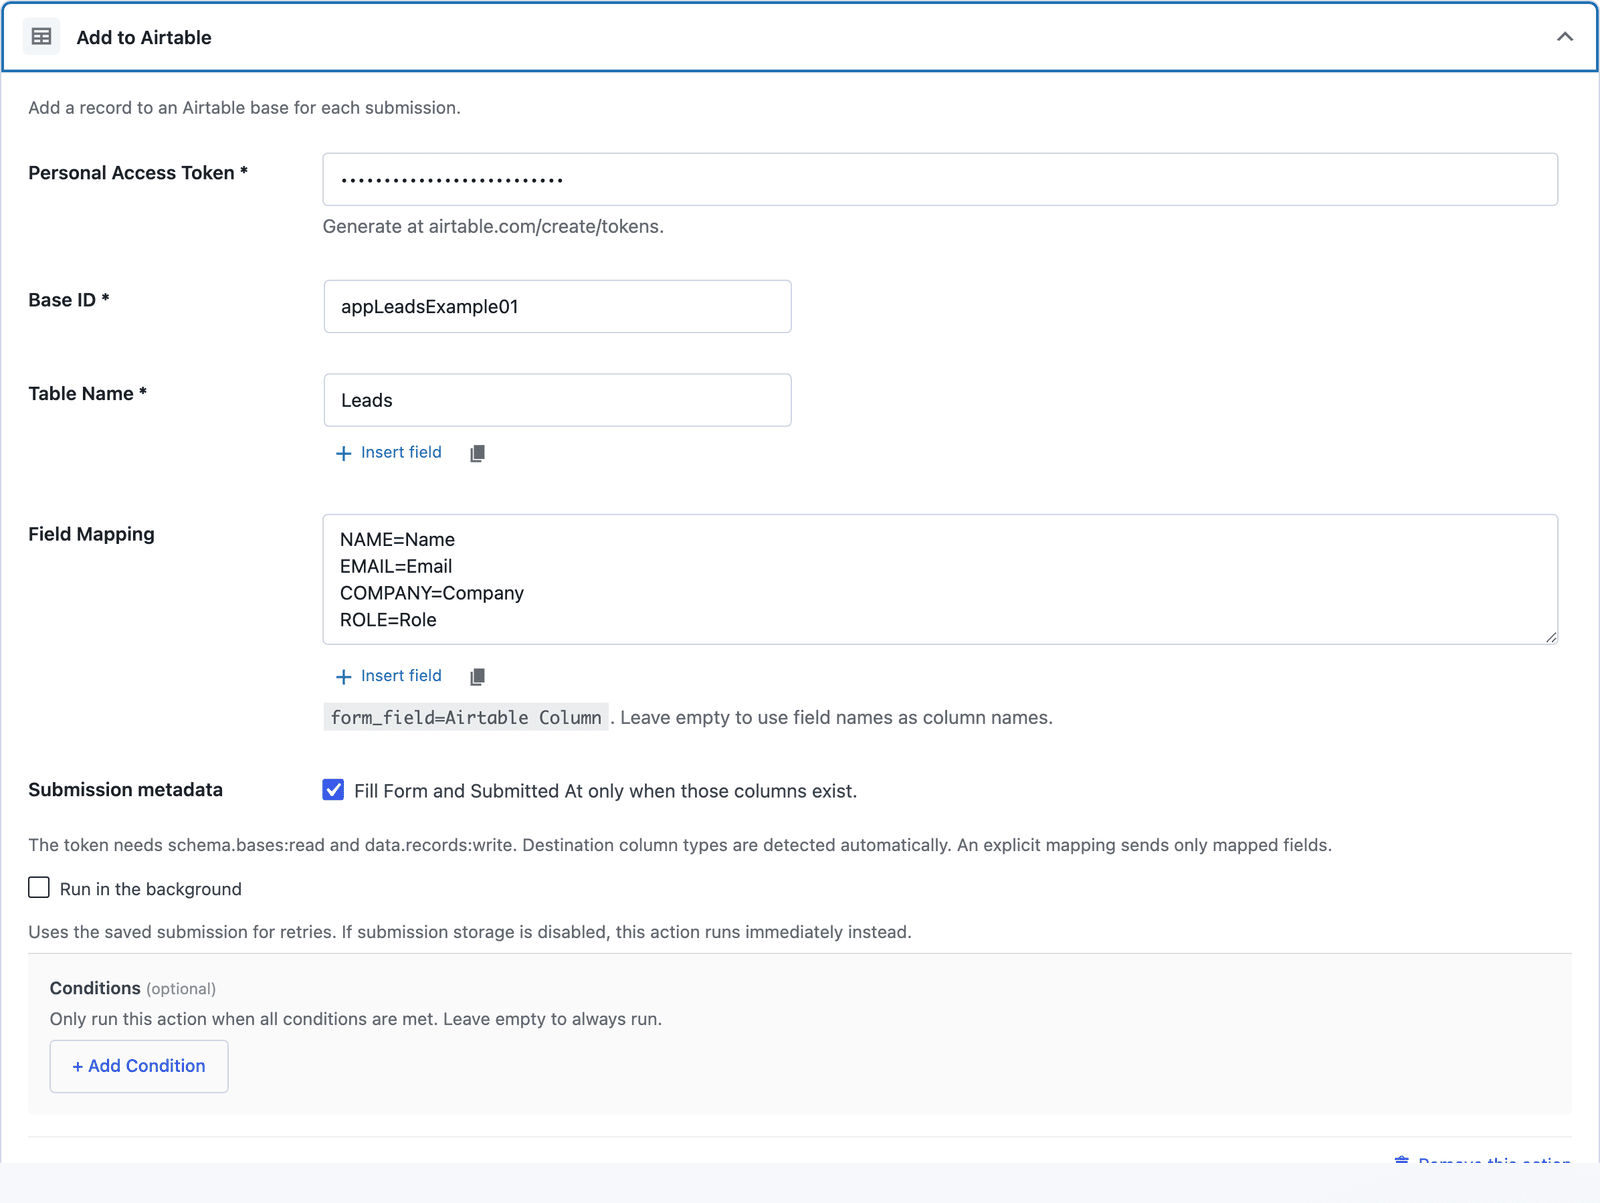
Task: Enable Run in the background checkbox
Action: coord(39,888)
